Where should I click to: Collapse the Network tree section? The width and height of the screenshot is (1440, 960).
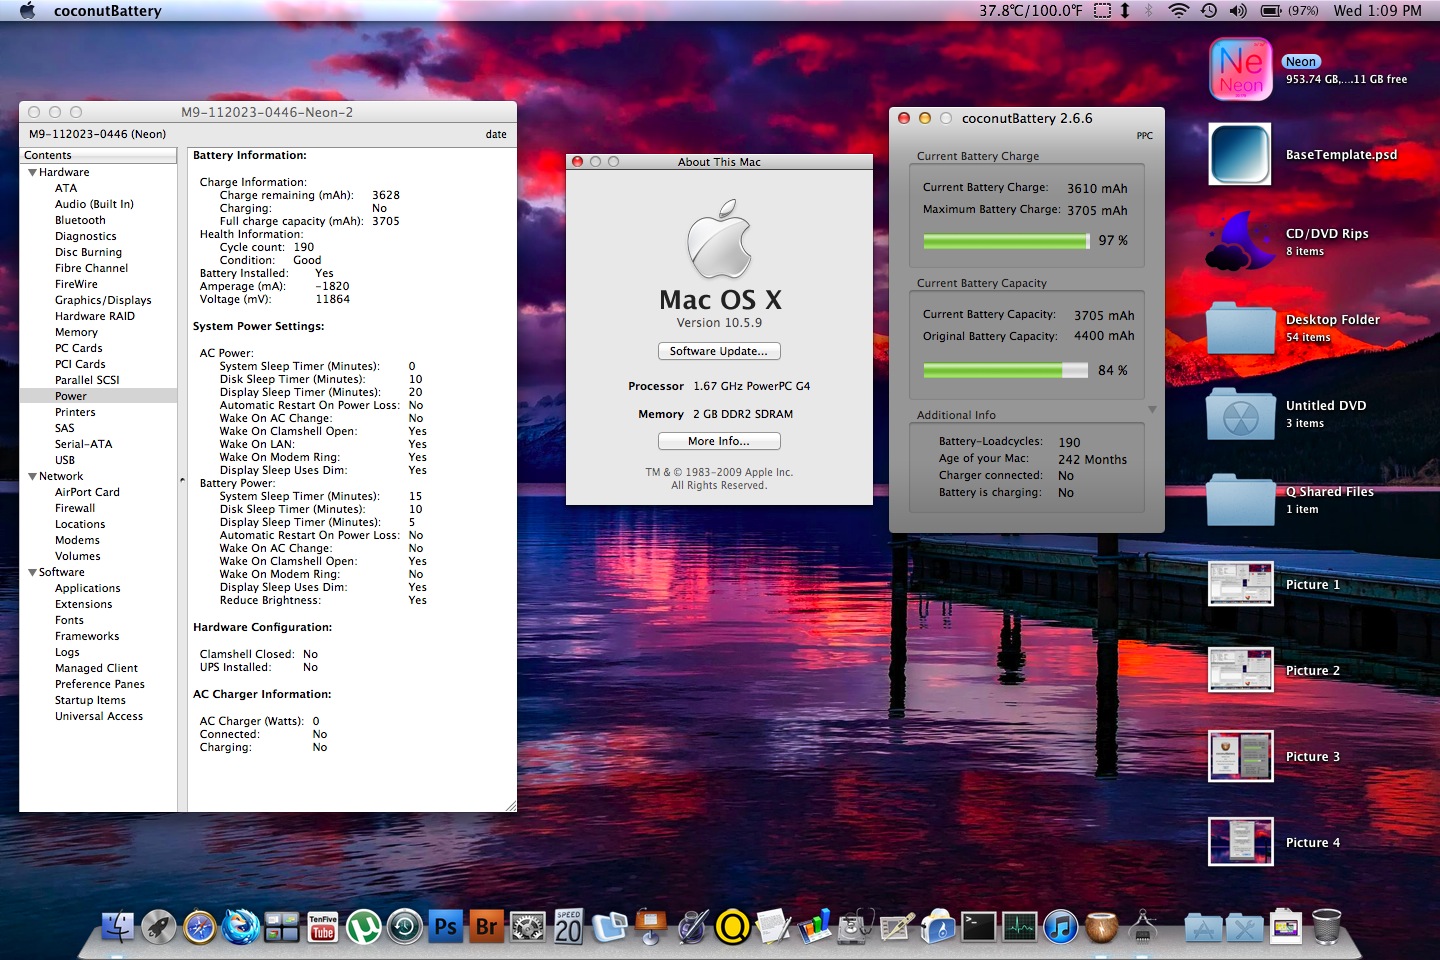pos(32,476)
